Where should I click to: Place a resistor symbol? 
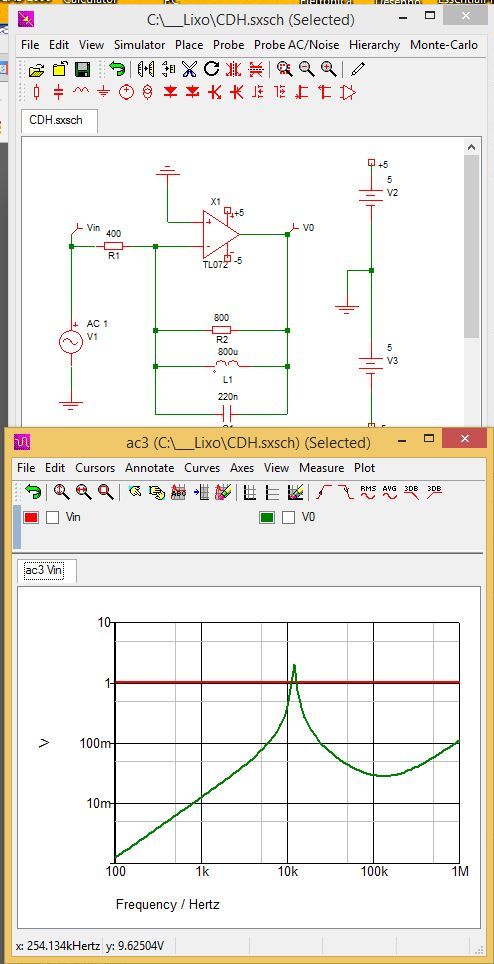click(37, 93)
